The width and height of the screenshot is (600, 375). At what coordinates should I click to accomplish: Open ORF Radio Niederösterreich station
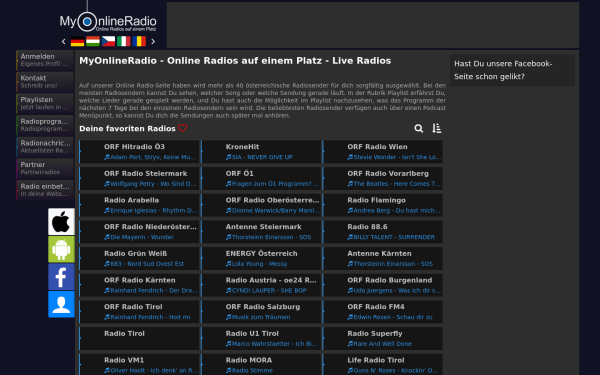coord(139,232)
